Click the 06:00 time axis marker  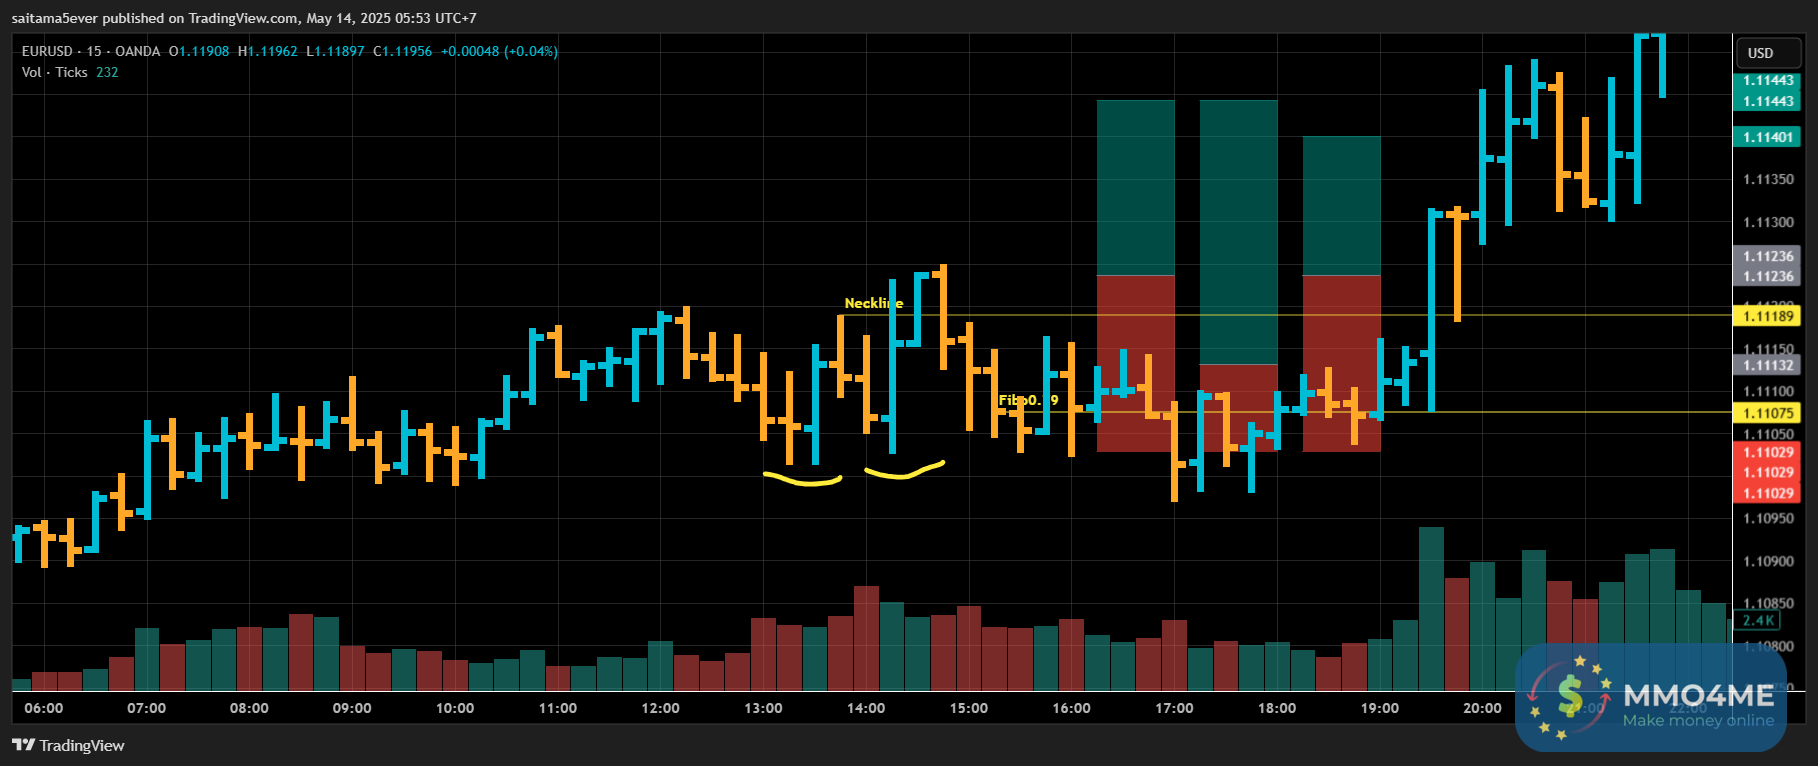(x=44, y=708)
